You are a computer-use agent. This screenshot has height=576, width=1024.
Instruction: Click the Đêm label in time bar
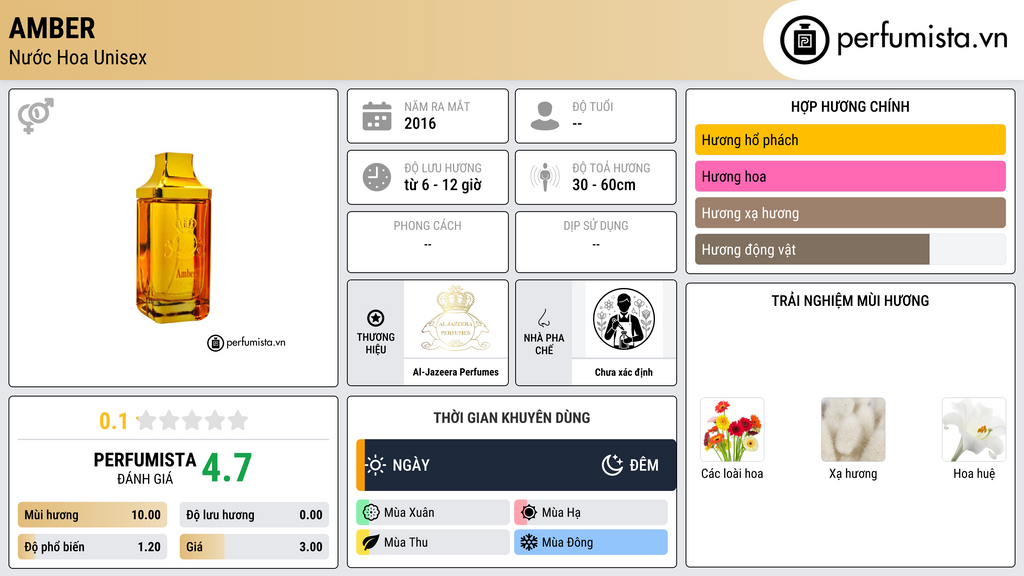click(644, 465)
